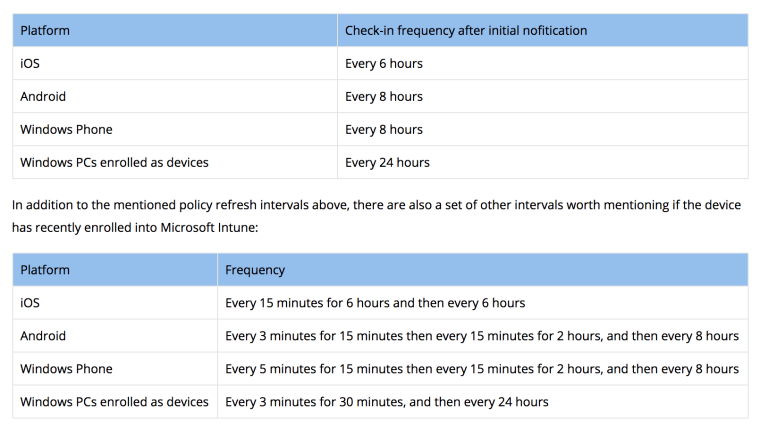Click the paragraph mentioning Microsoft Intune
This screenshot has height=427, width=760.
376,215
